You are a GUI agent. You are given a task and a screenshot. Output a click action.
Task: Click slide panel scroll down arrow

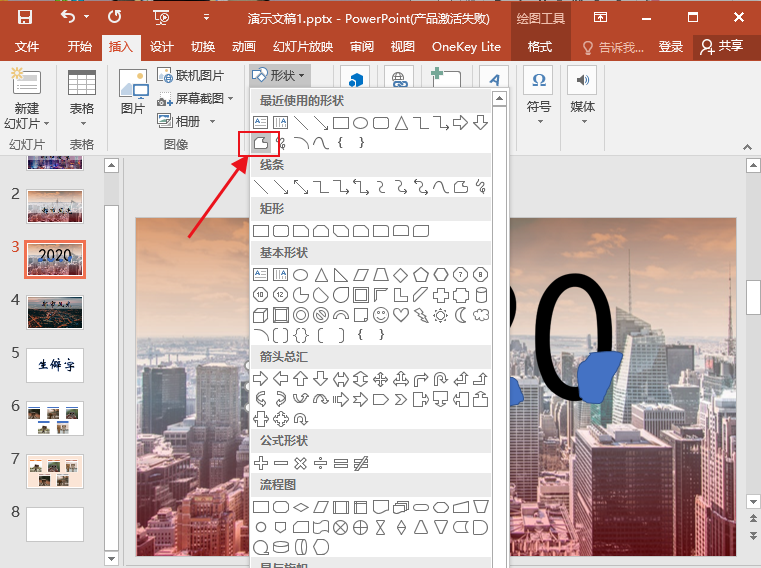coord(112,559)
